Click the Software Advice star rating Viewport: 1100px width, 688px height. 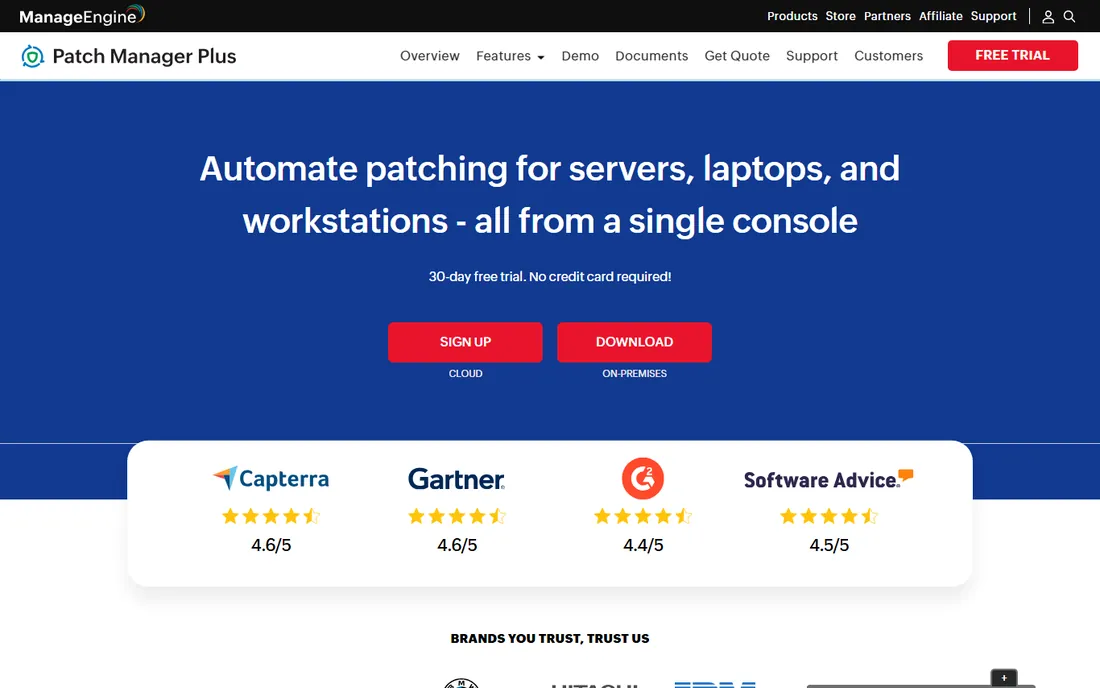tap(829, 517)
